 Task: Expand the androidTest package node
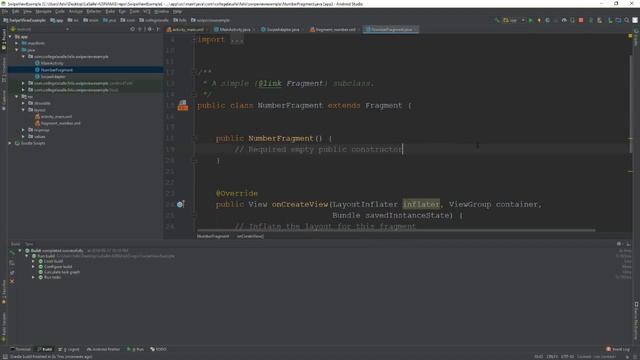coord(23,83)
